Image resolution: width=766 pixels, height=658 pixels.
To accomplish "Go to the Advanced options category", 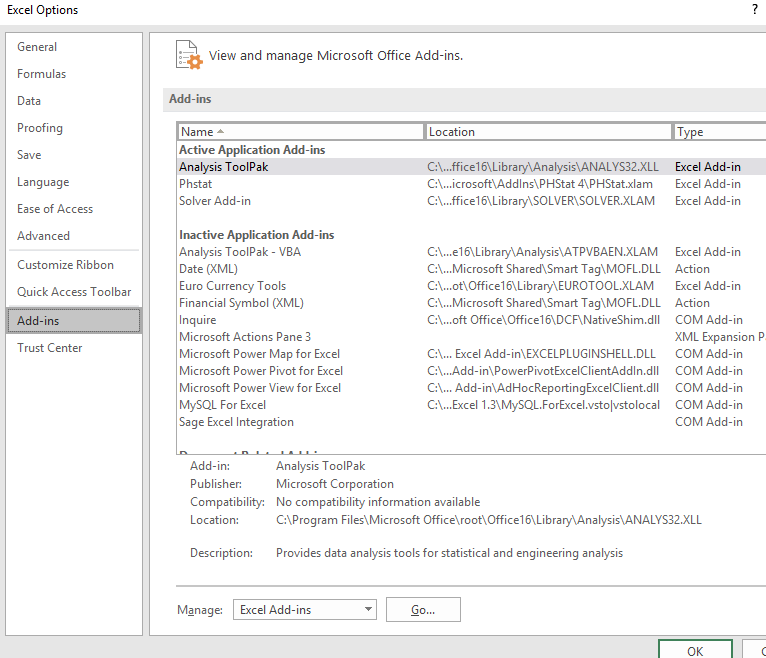I will click(x=43, y=236).
